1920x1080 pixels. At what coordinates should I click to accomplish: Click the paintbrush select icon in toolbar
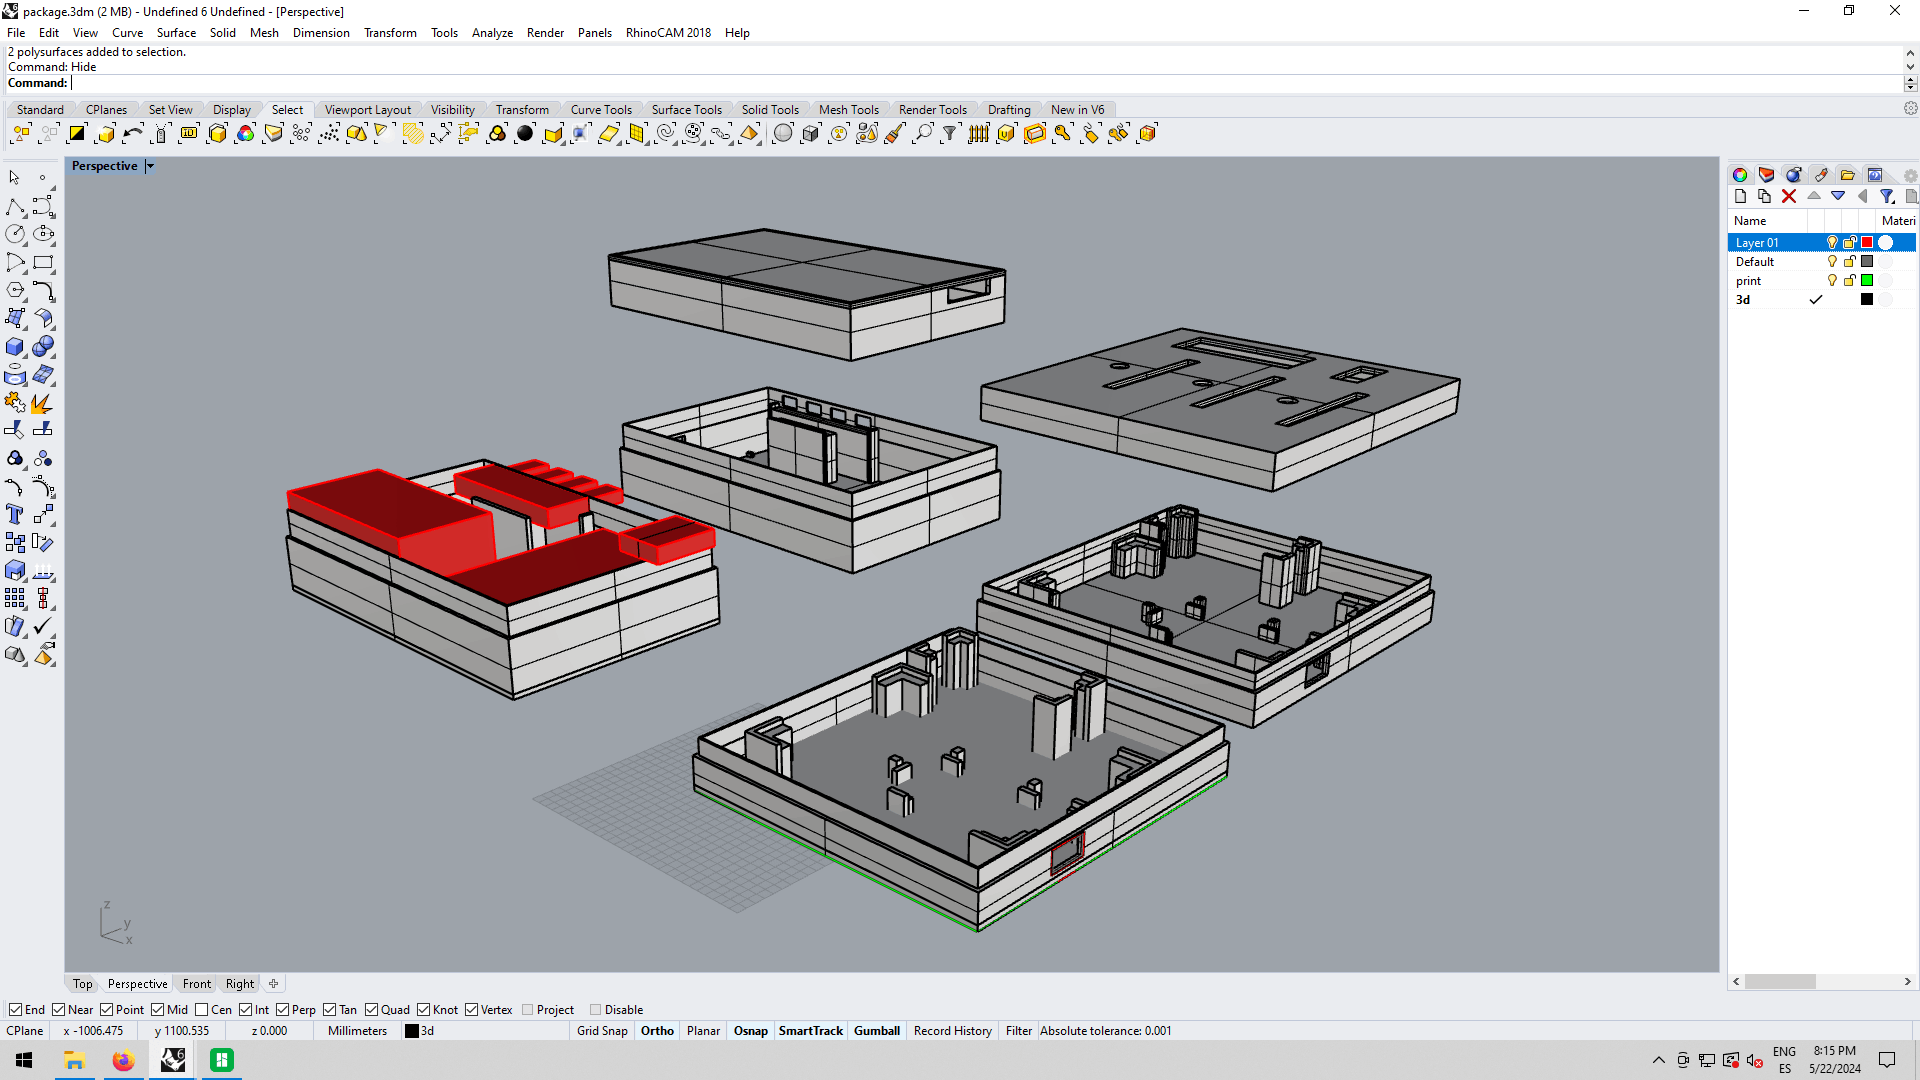click(x=895, y=134)
